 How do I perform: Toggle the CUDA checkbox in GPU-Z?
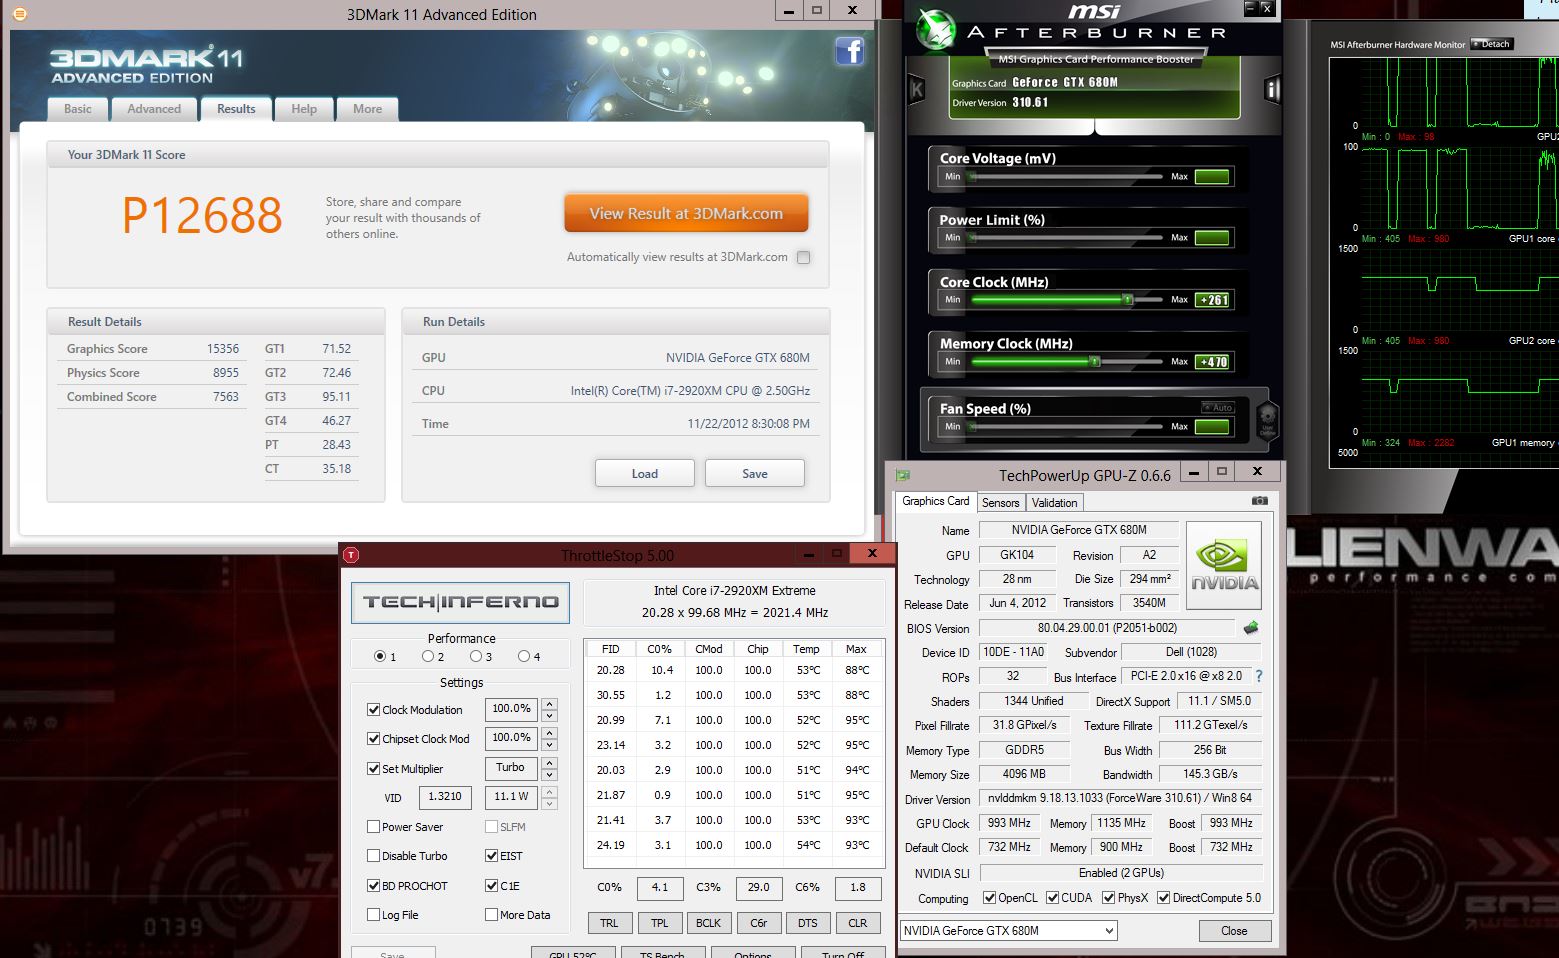1052,898
